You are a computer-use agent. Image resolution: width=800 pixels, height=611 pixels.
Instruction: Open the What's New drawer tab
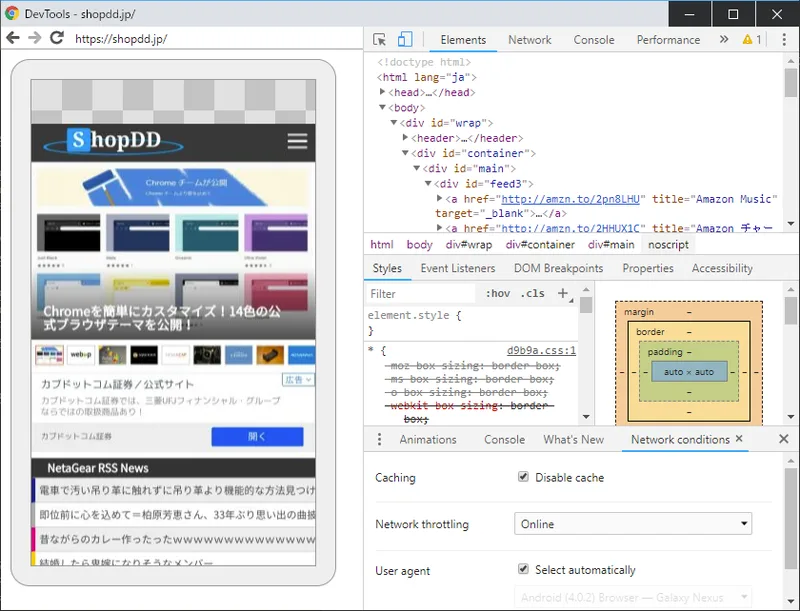tap(574, 439)
